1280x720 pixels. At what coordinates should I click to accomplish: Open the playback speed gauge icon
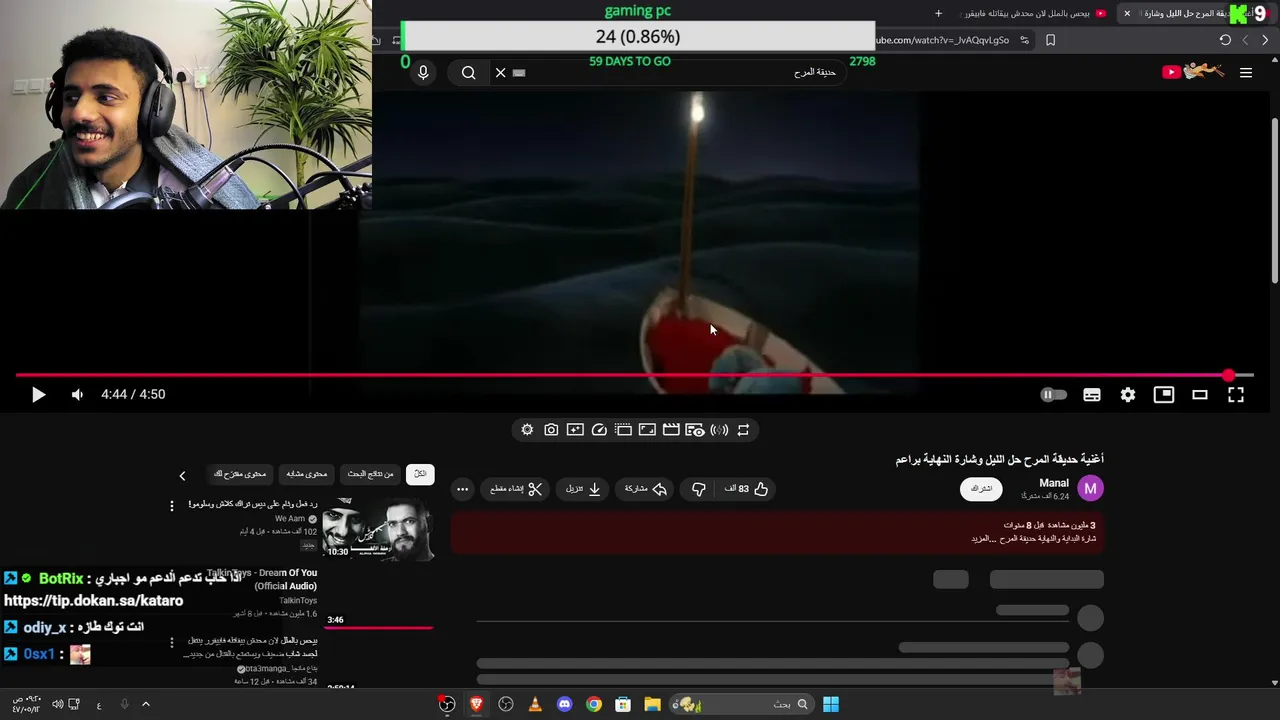click(x=599, y=430)
